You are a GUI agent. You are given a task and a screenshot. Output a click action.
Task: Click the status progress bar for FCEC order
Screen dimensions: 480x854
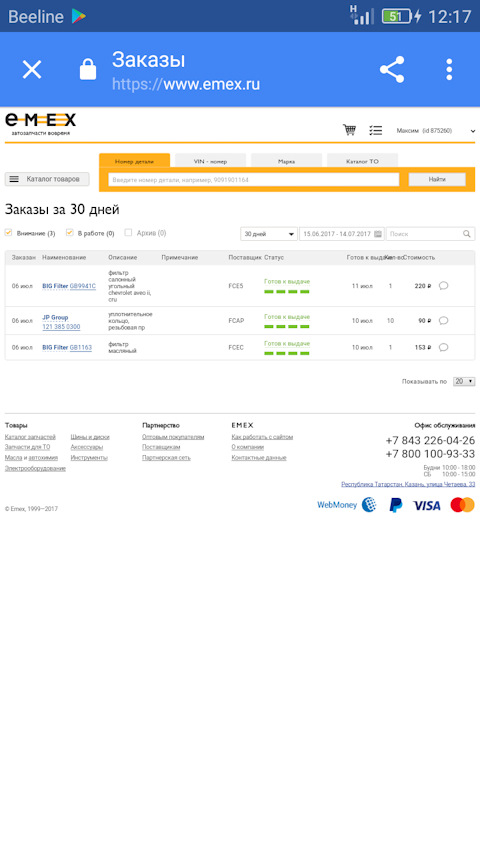click(287, 353)
